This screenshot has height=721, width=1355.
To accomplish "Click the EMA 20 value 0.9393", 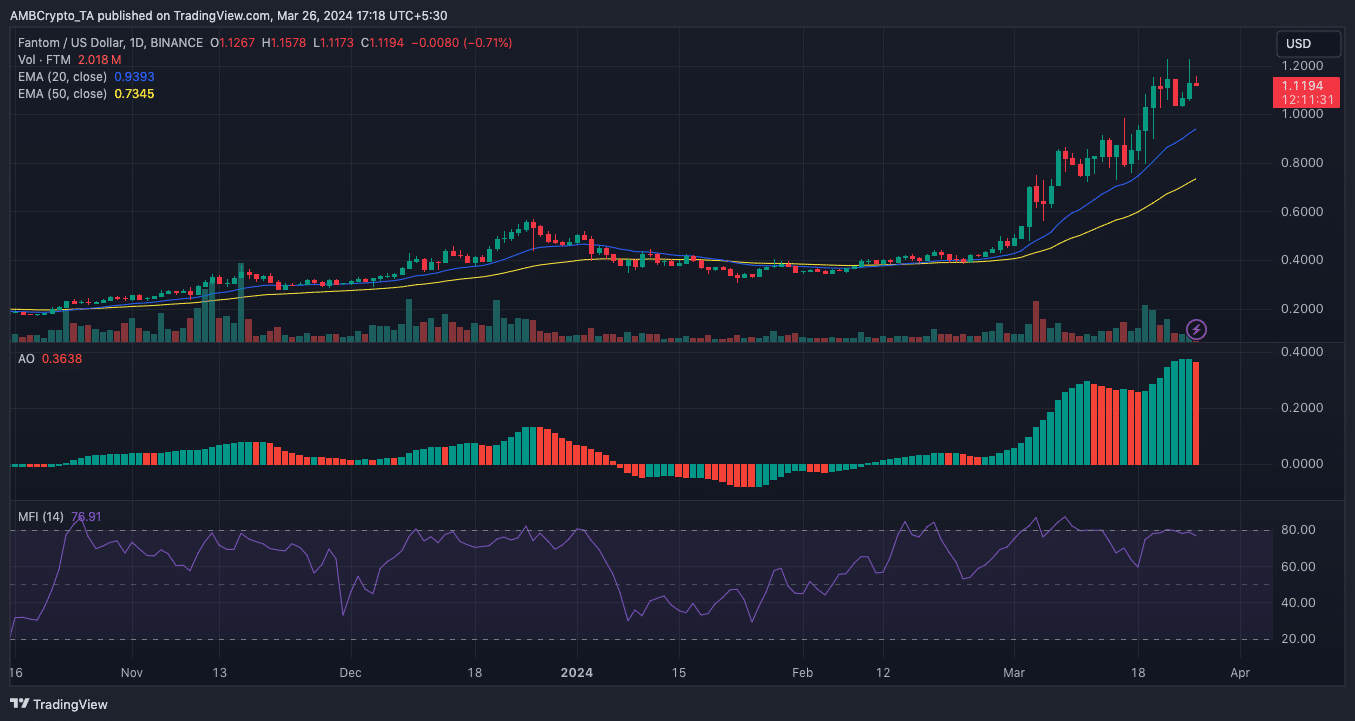I will (x=134, y=77).
